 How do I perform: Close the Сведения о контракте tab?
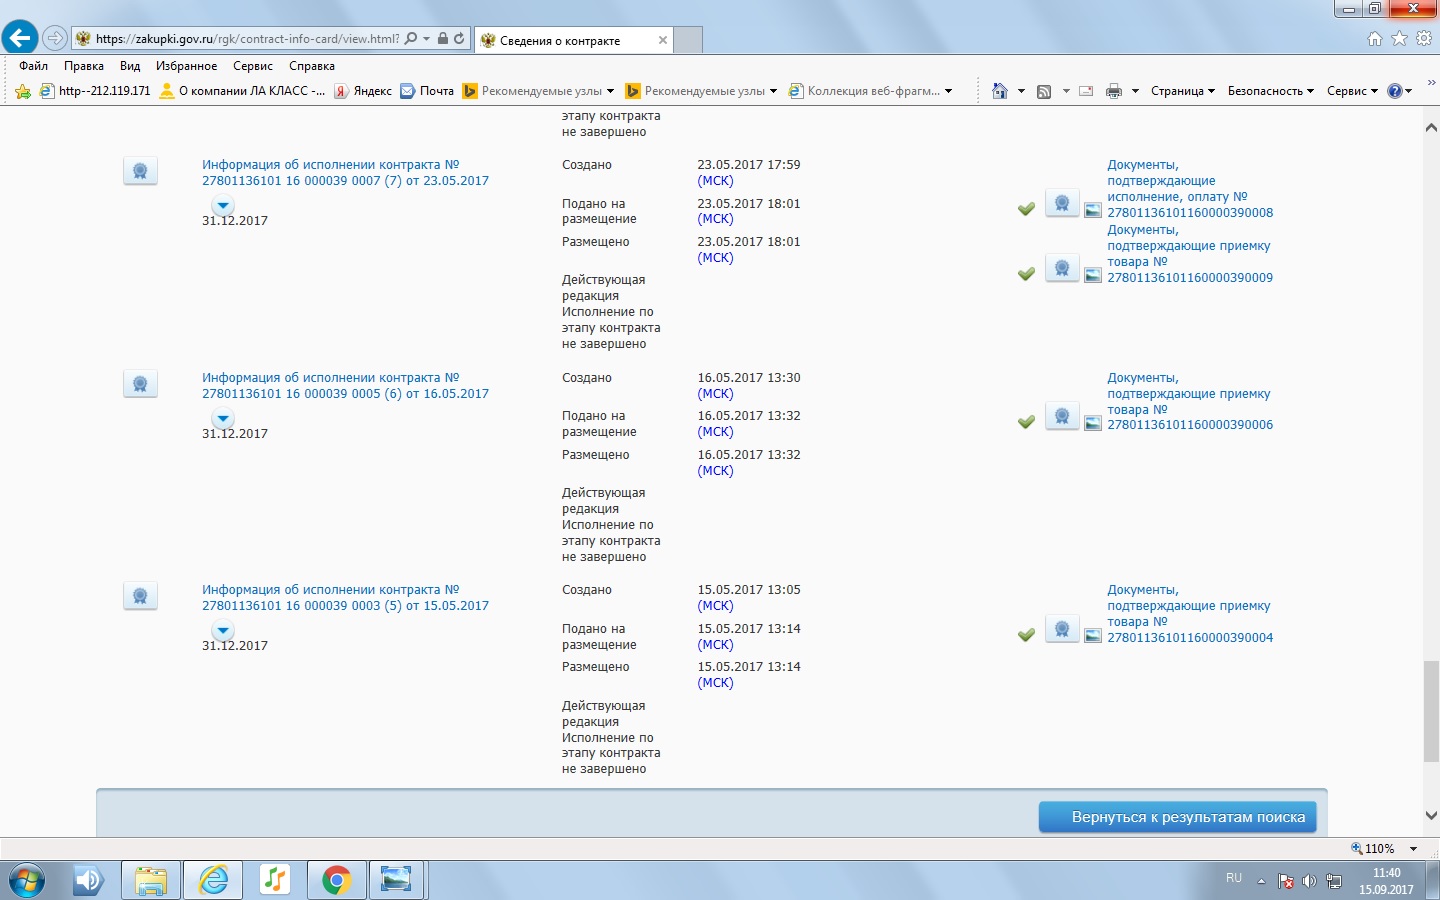coord(662,40)
